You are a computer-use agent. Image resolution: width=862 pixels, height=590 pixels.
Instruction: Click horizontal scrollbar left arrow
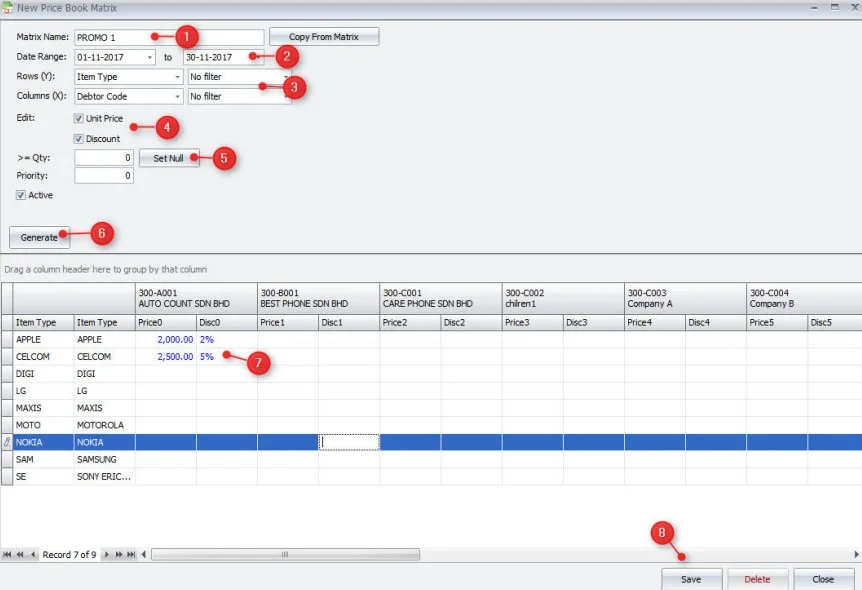coord(143,554)
